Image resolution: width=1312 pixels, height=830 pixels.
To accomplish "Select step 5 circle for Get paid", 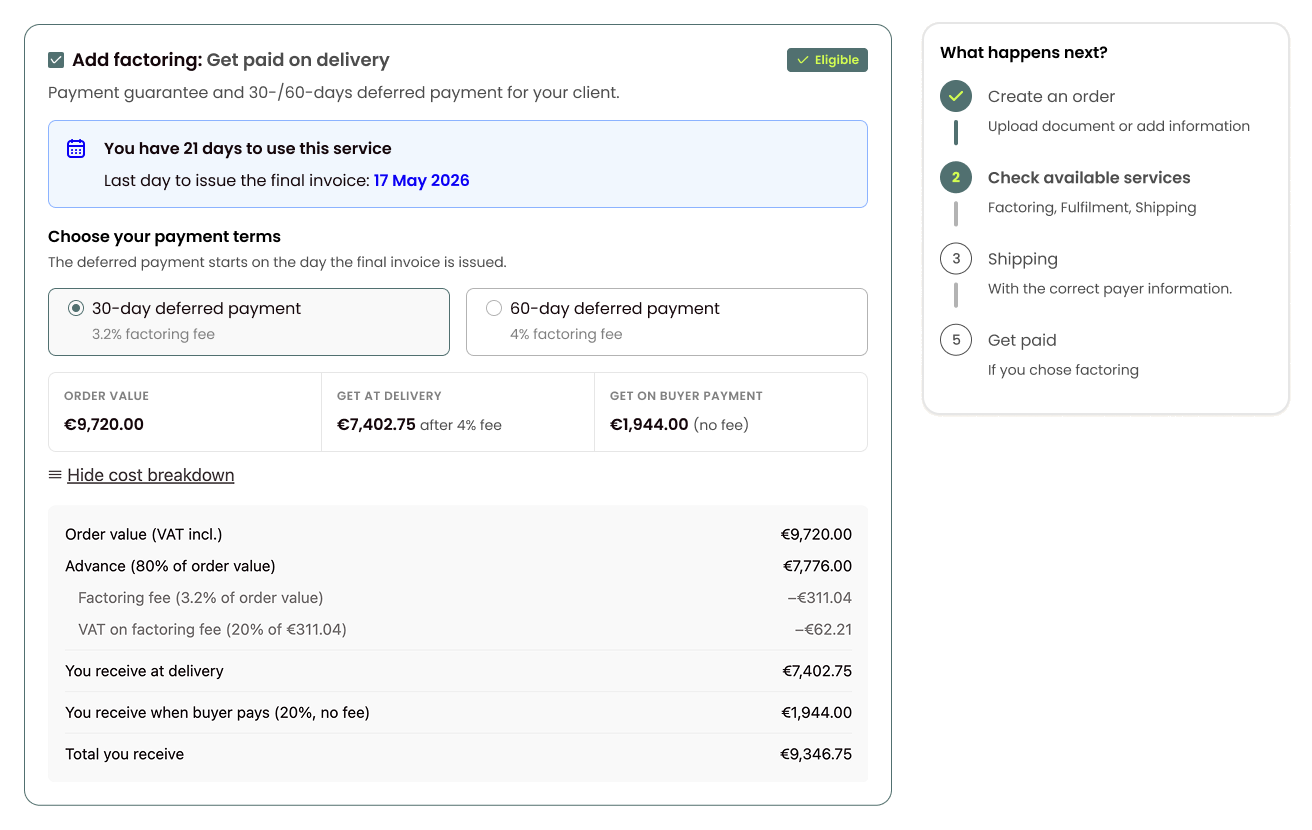I will (x=956, y=340).
